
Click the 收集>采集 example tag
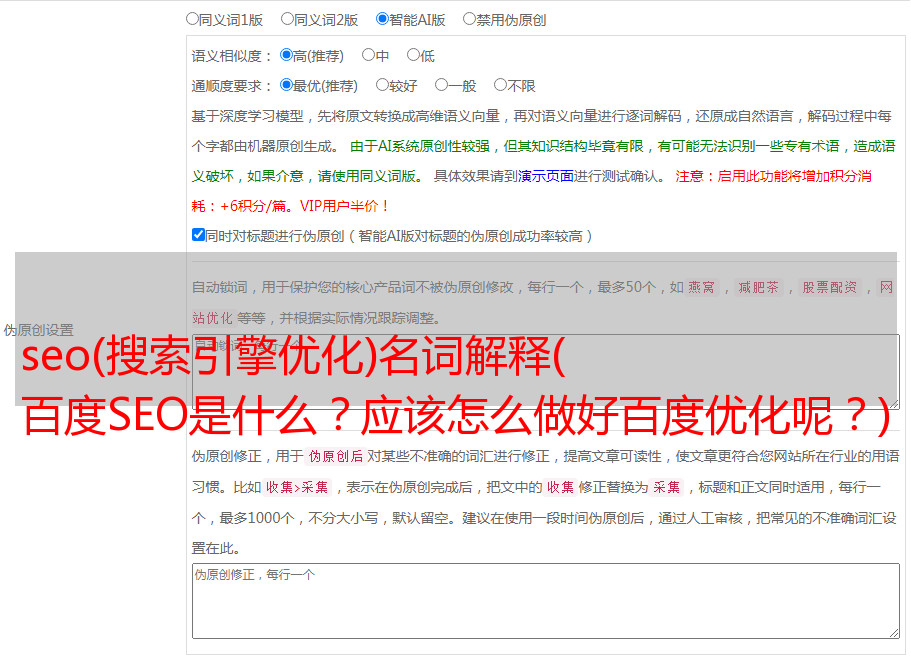click(297, 487)
